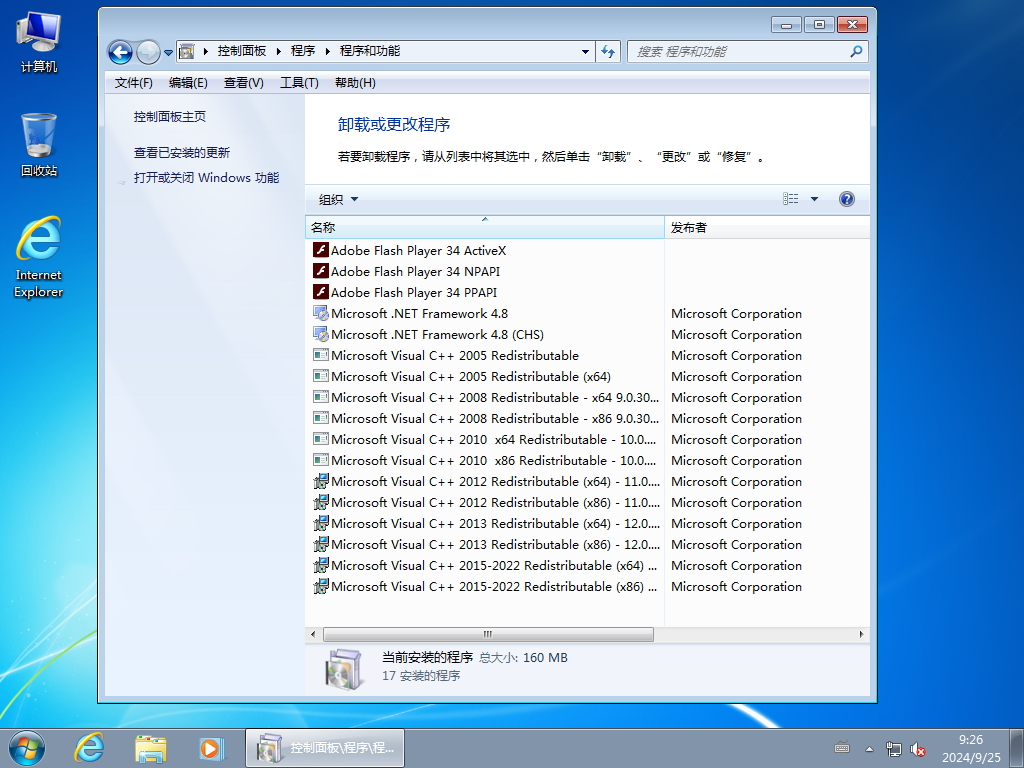Open the 工具(T) menu
The width and height of the screenshot is (1024, 768).
299,83
